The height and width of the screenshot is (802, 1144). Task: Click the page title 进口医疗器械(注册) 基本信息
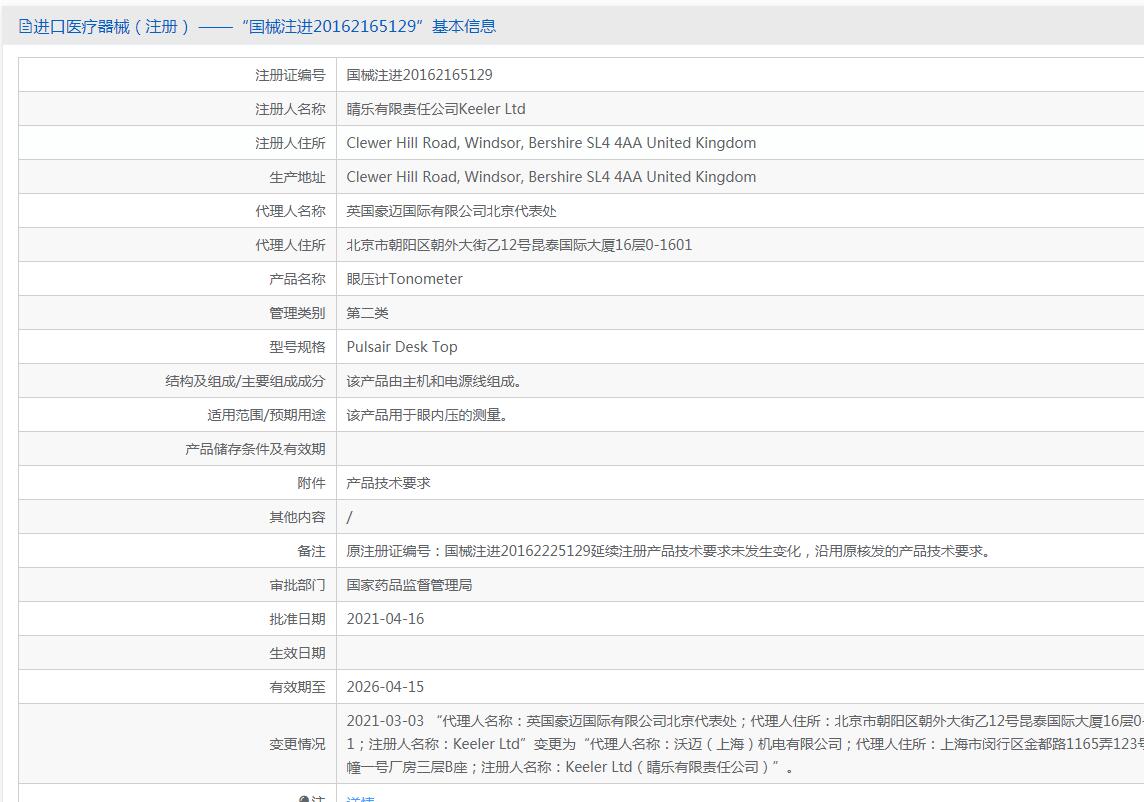(x=265, y=27)
